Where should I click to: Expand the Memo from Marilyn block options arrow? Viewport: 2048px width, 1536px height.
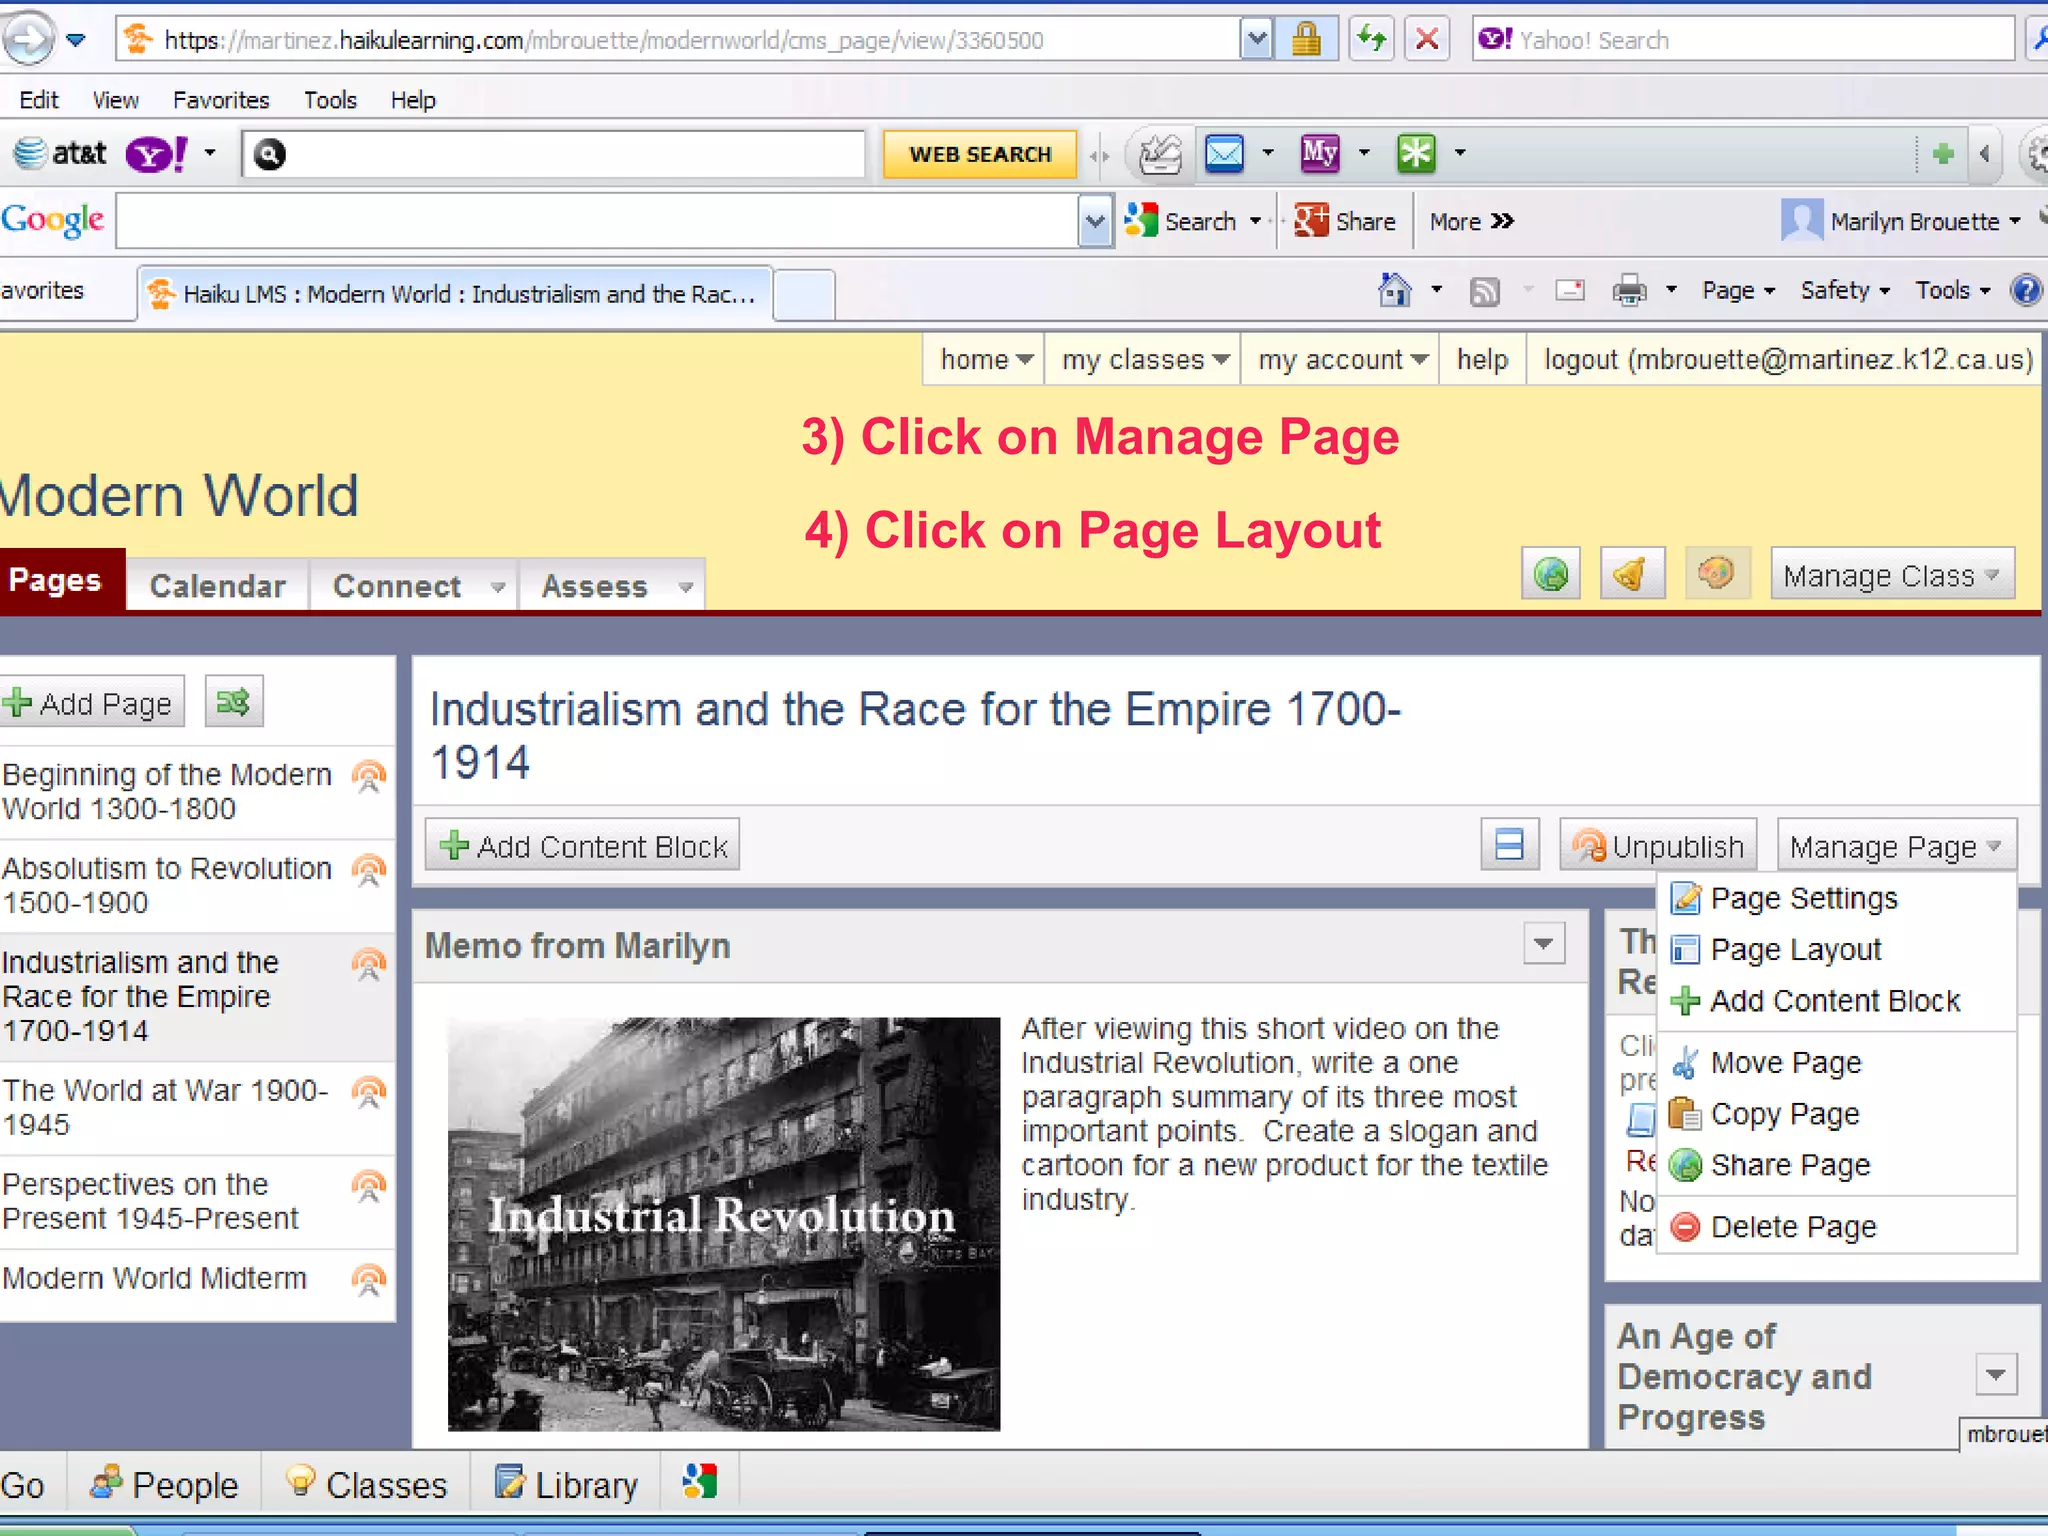point(1544,943)
